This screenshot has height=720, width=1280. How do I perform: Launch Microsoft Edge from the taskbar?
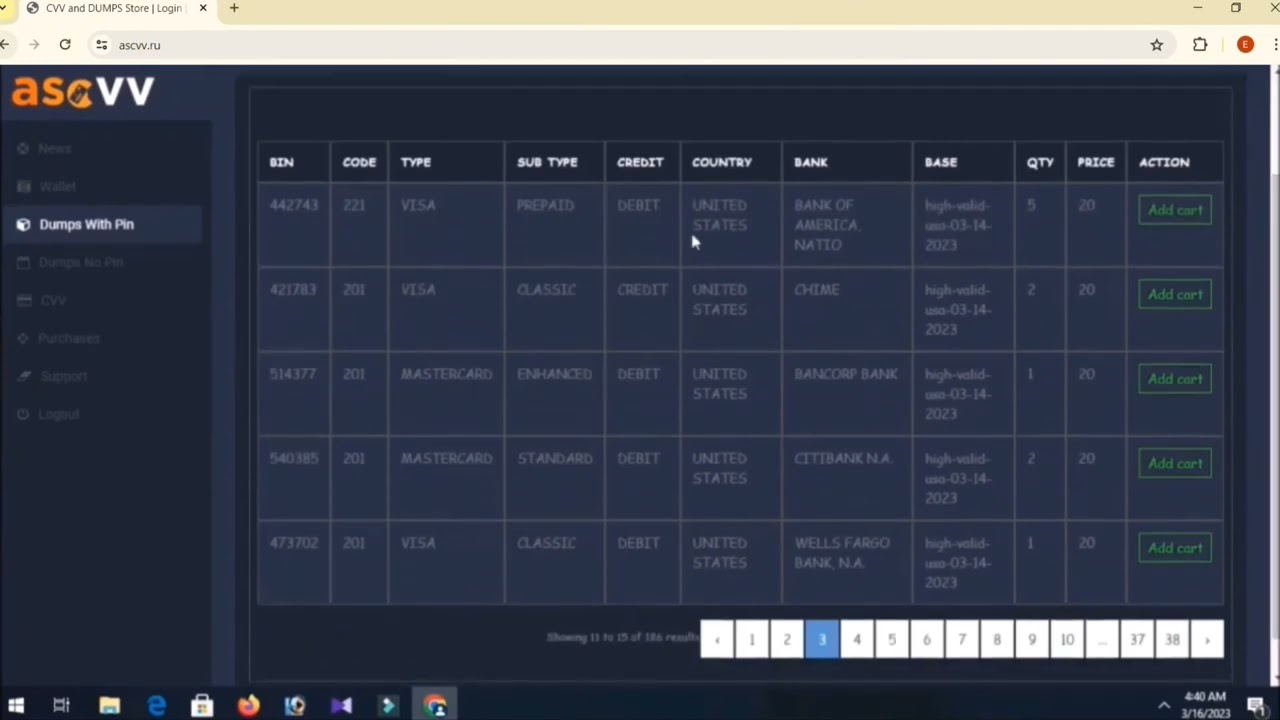click(157, 706)
